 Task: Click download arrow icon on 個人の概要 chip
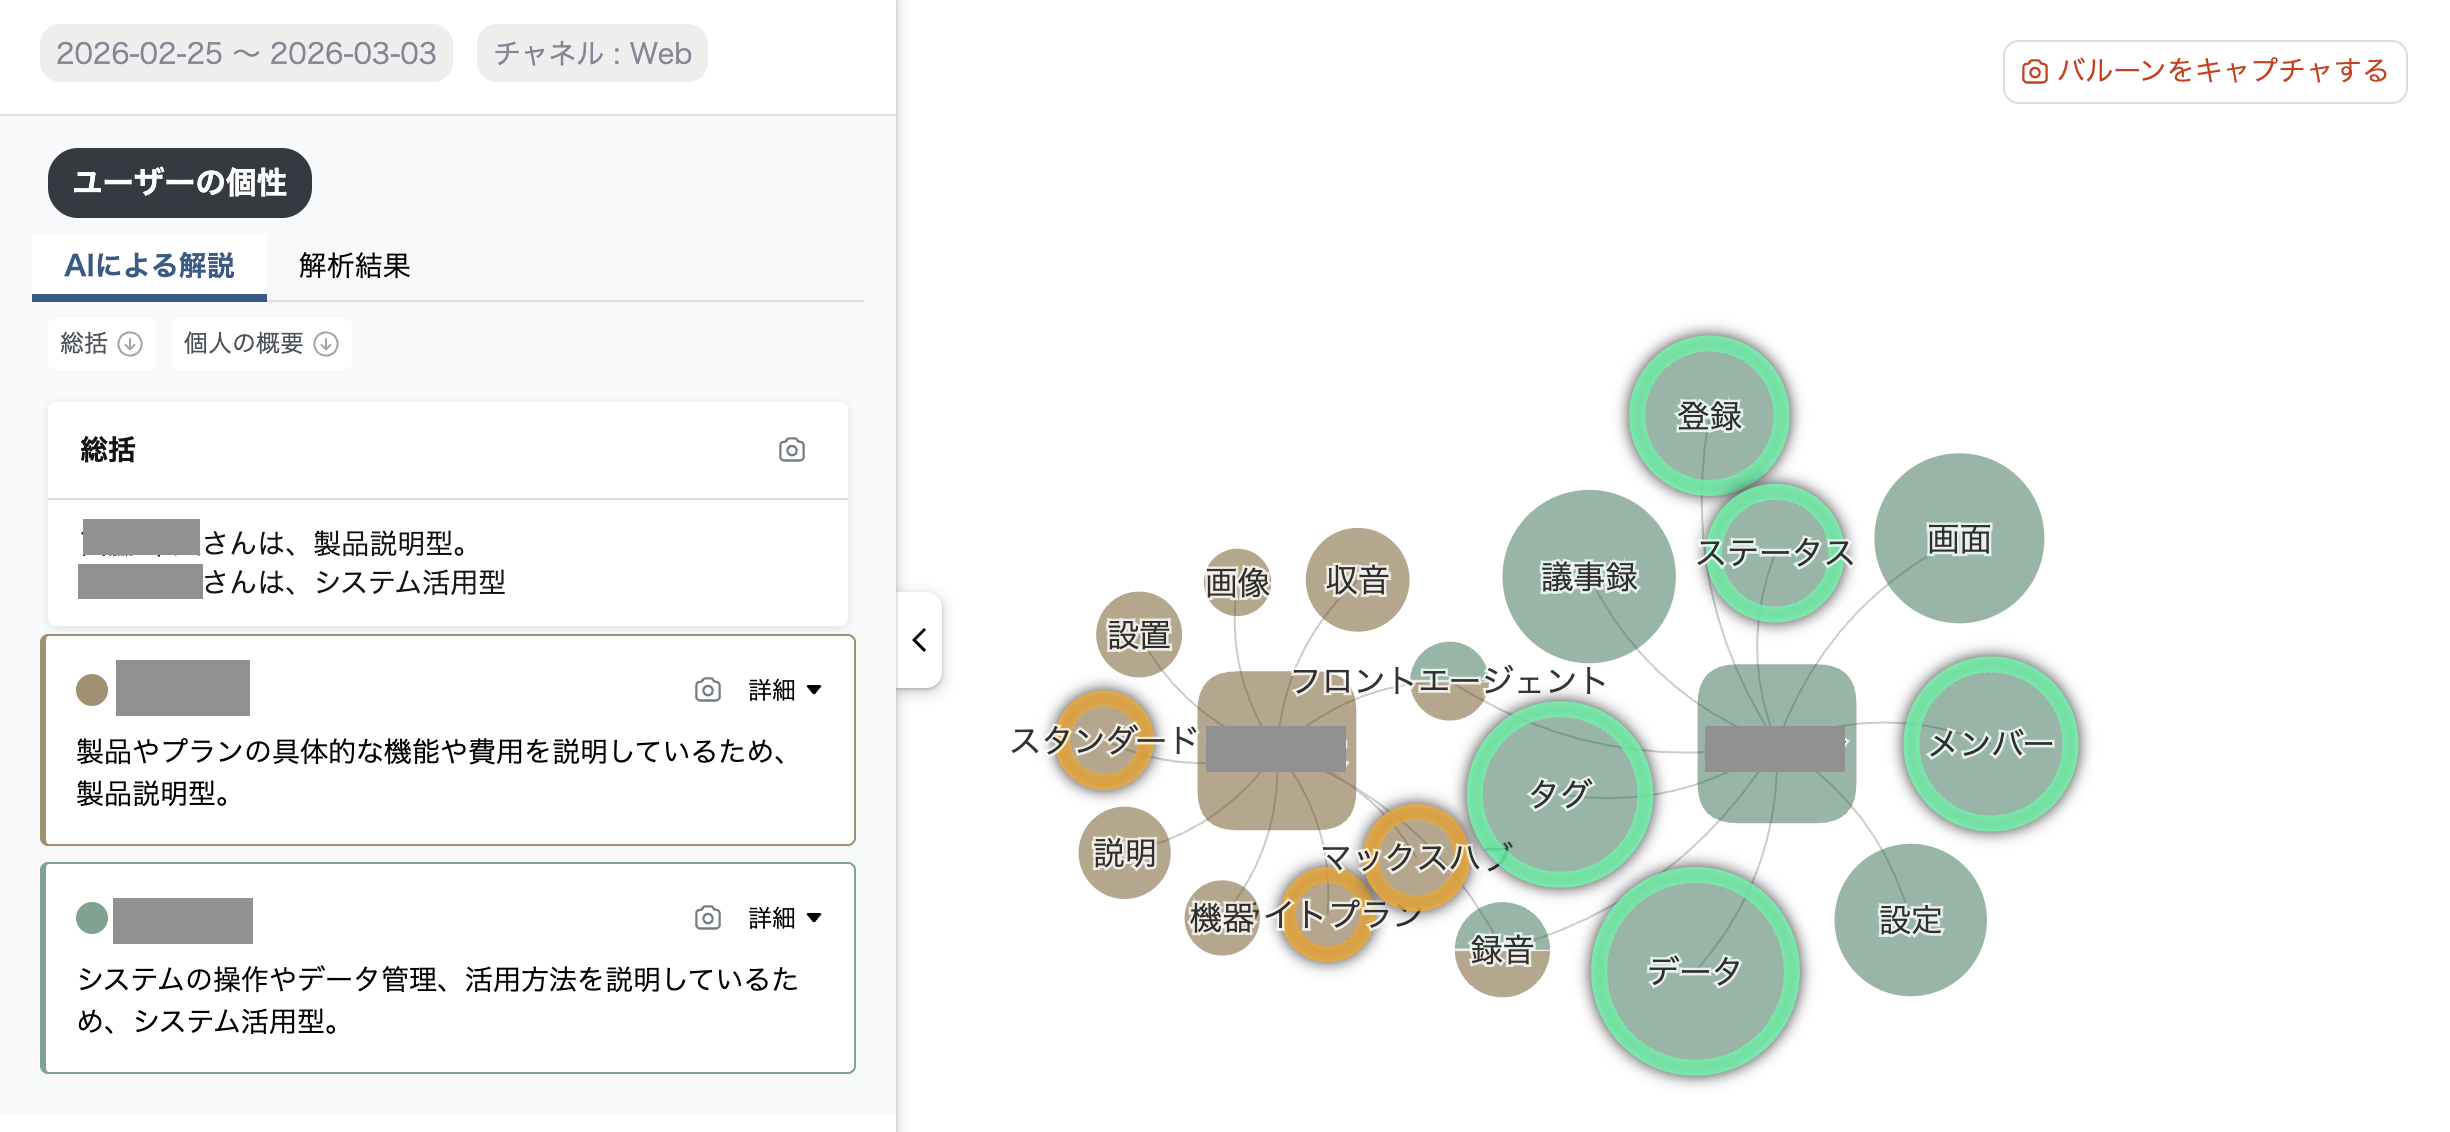point(326,344)
